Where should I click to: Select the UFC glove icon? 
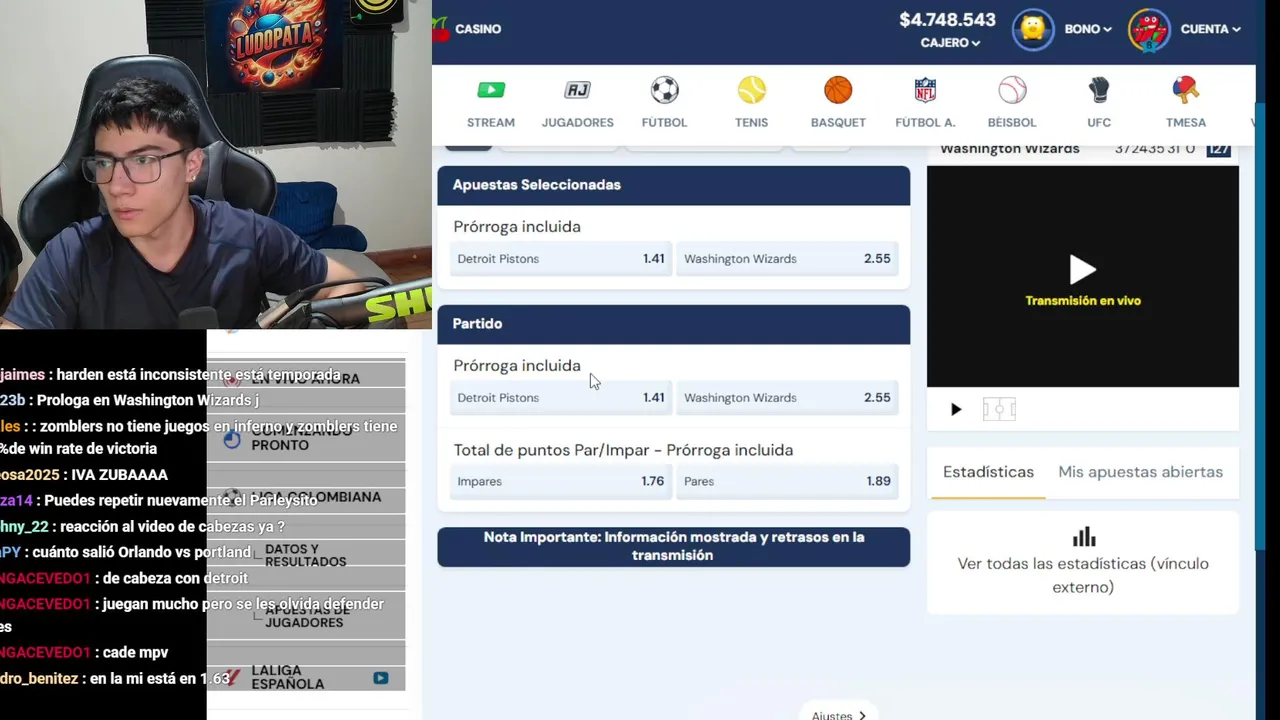(1099, 90)
